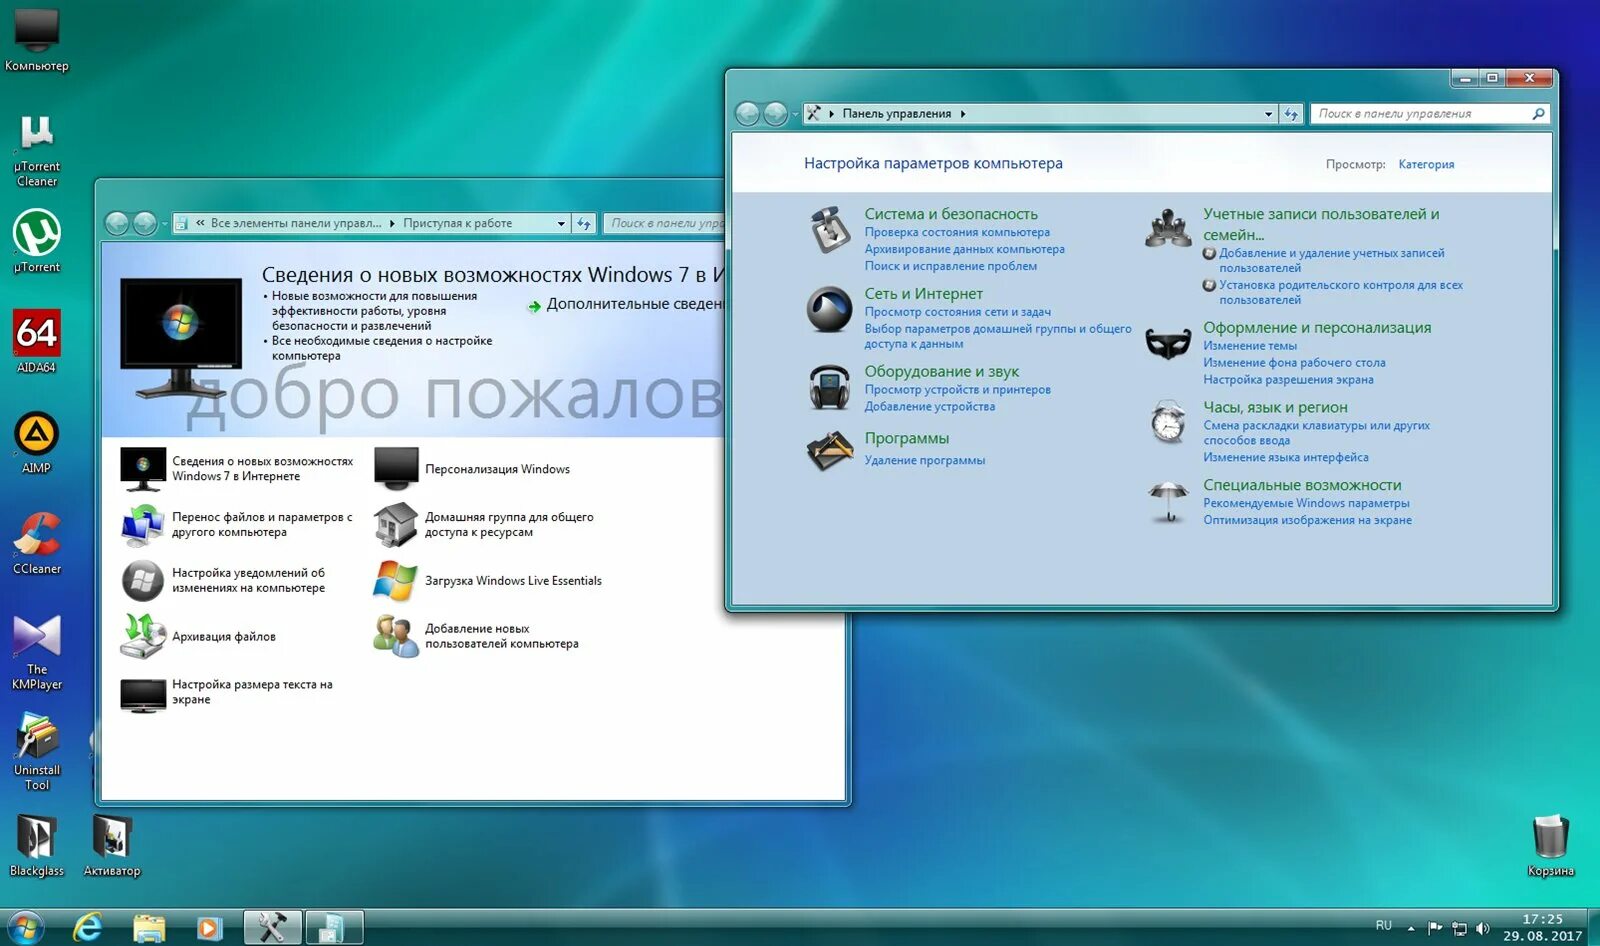1600x946 pixels.
Task: Click the RU language indicator
Action: 1383,926
